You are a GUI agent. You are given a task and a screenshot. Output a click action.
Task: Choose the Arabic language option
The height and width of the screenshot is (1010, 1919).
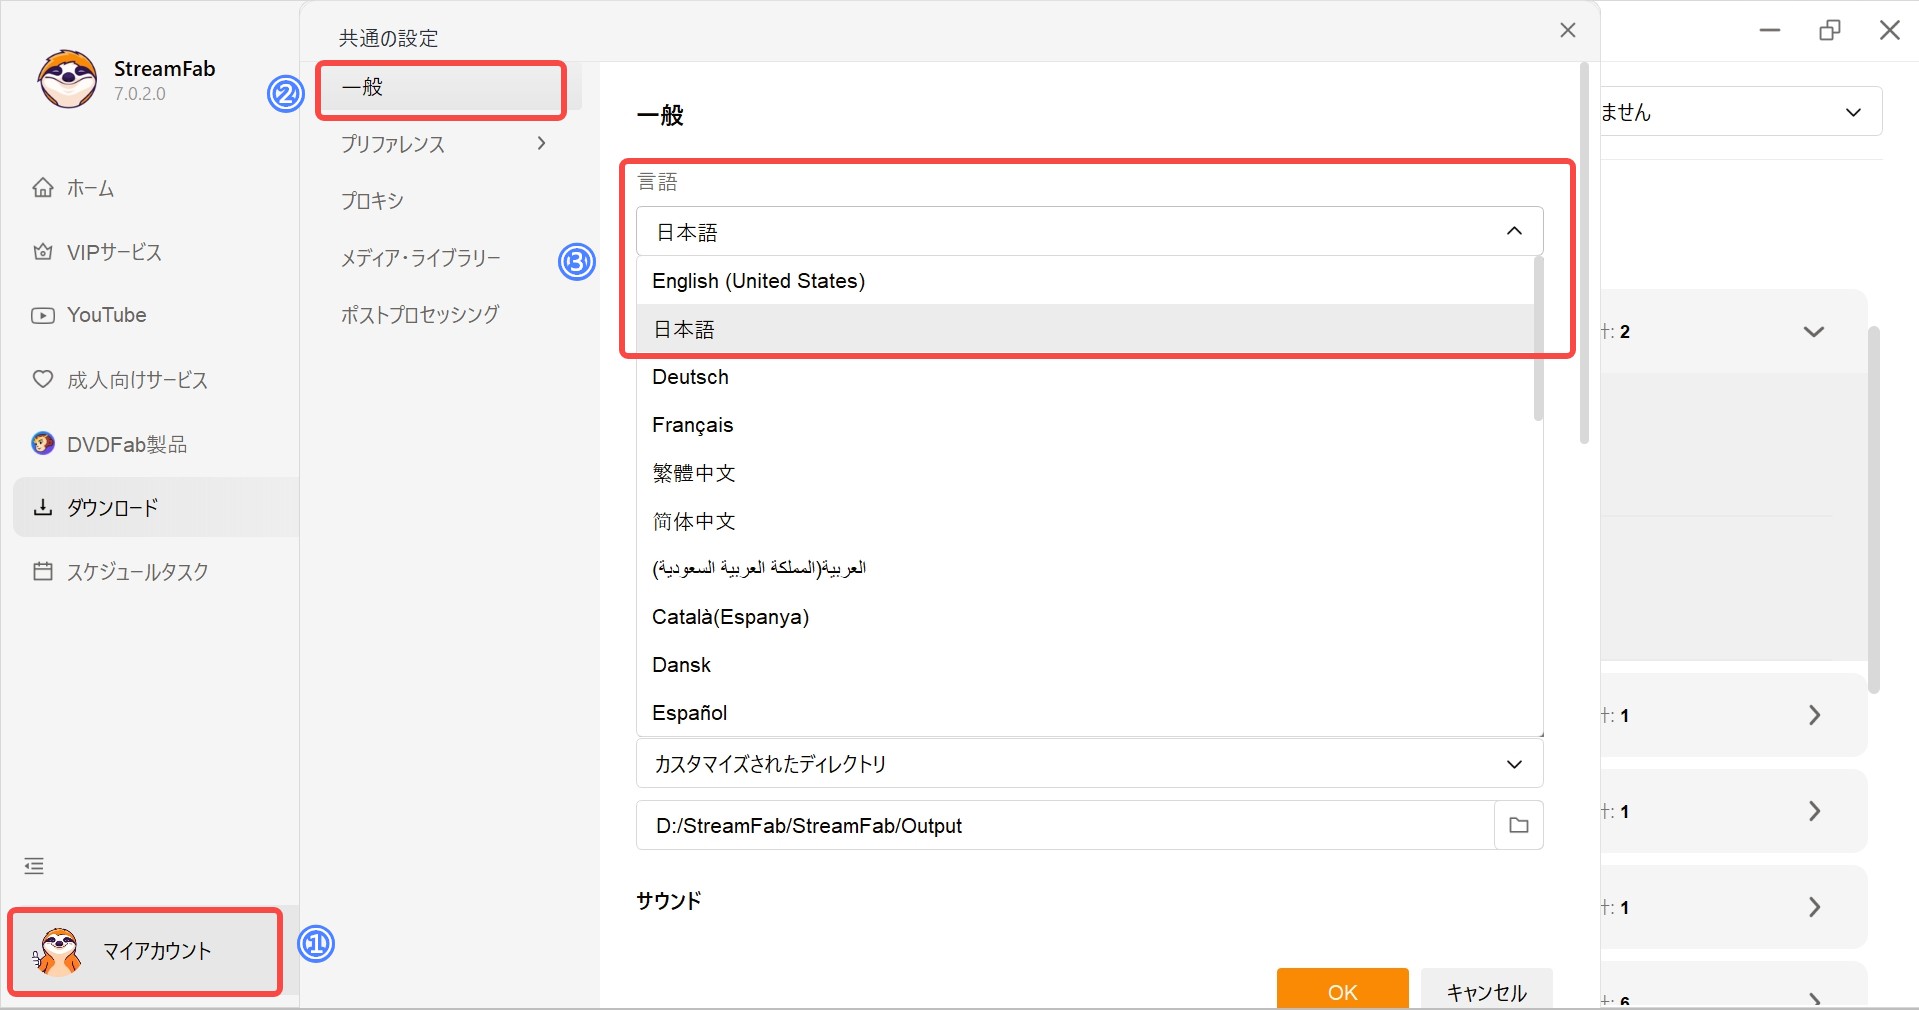click(x=1085, y=568)
